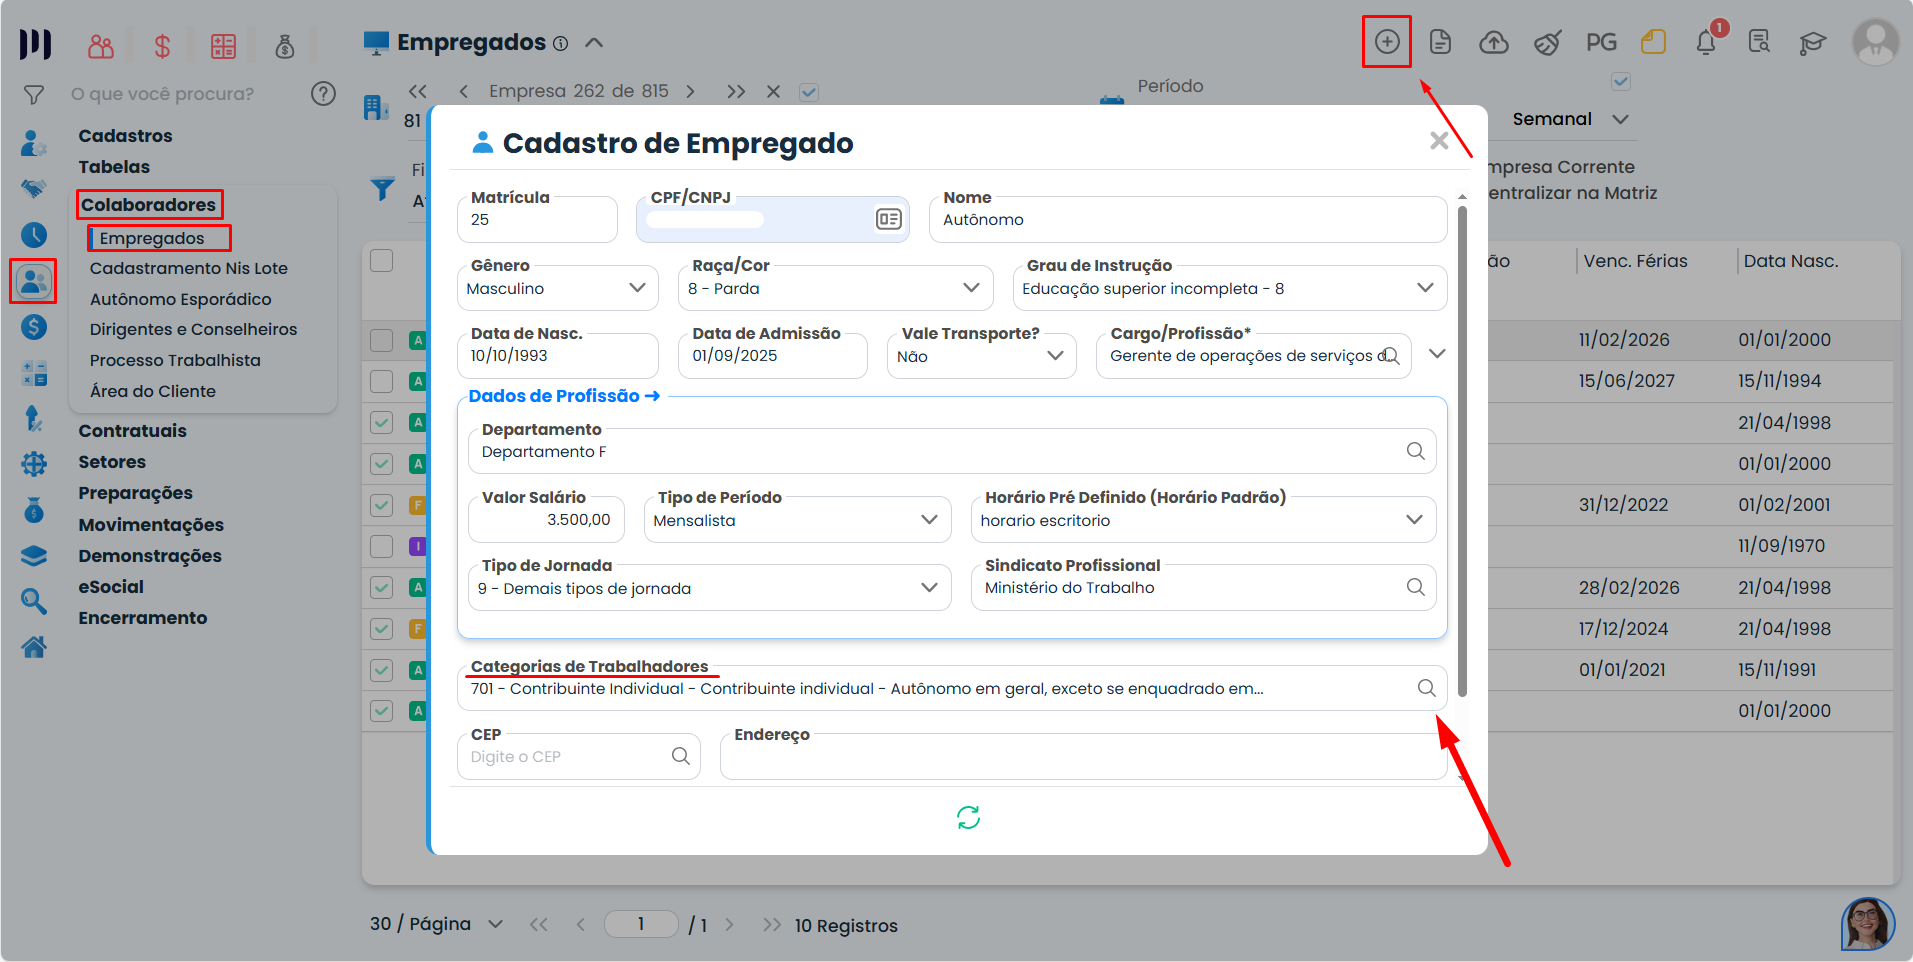This screenshot has height=962, width=1913.
Task: Open the Tipo de Jornada dropdown
Action: 710,588
